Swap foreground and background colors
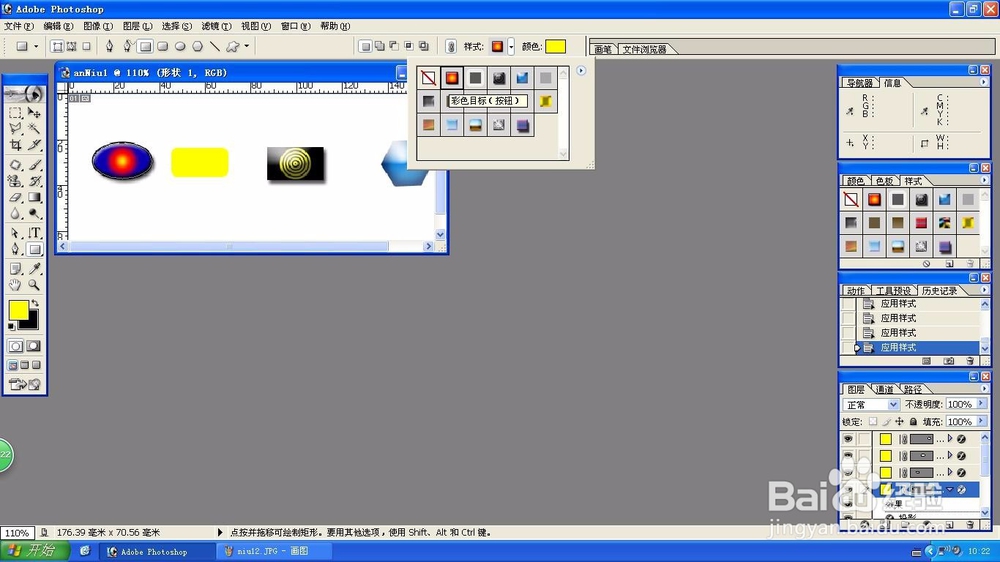The width and height of the screenshot is (1000, 562). (35, 303)
